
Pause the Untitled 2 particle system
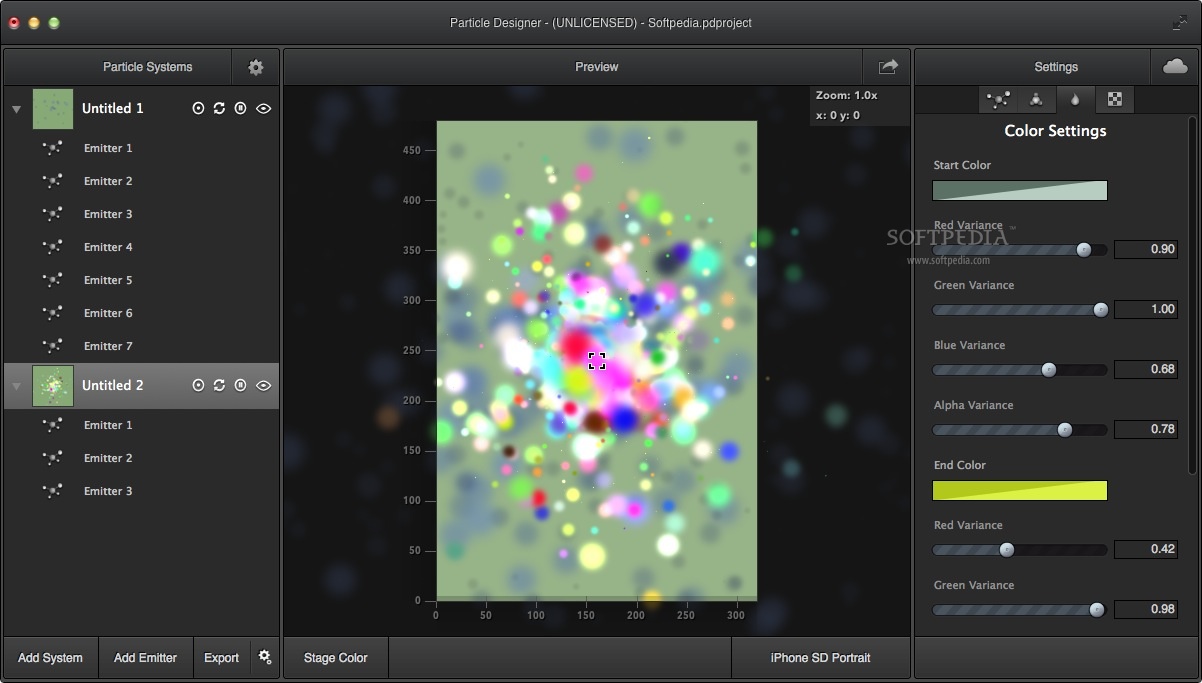pyautogui.click(x=240, y=385)
